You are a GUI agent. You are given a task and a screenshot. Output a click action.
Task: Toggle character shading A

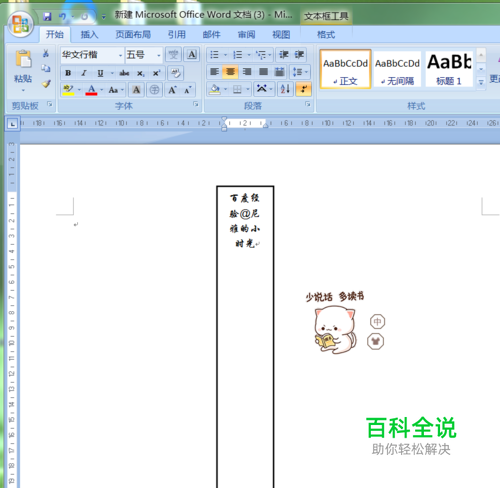click(136, 90)
